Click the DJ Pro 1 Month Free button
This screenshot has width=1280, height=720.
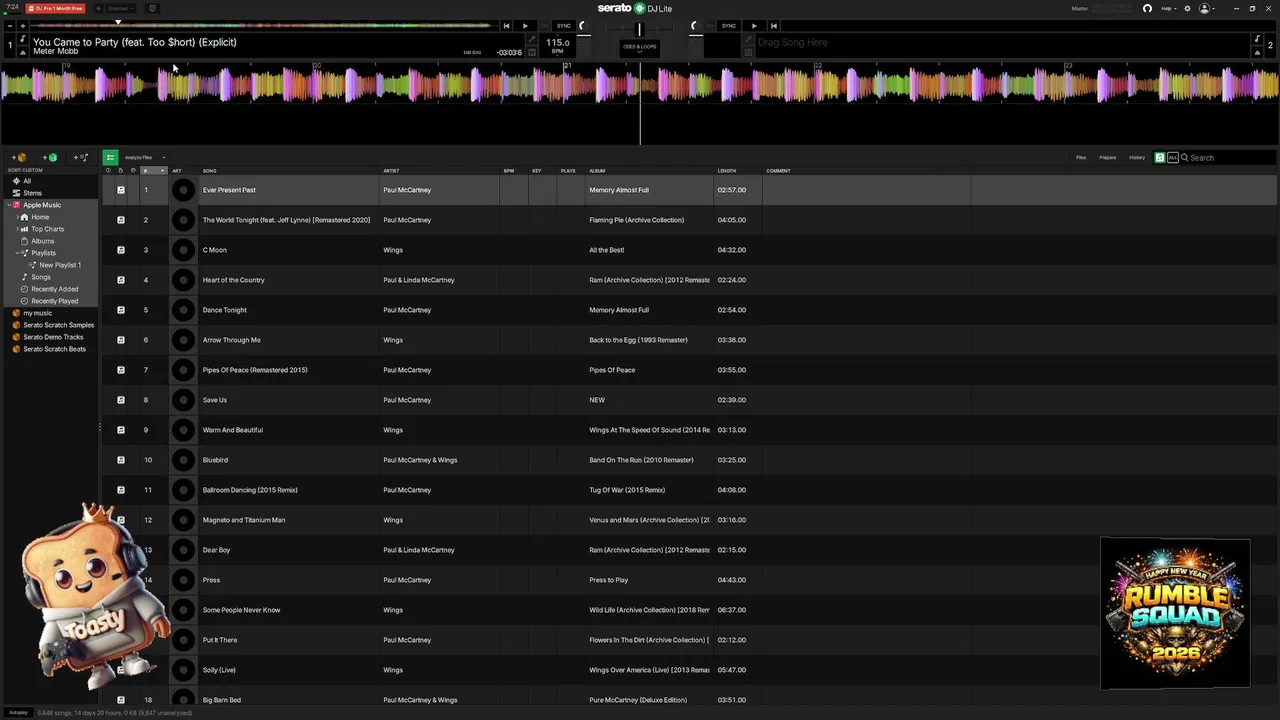55,8
